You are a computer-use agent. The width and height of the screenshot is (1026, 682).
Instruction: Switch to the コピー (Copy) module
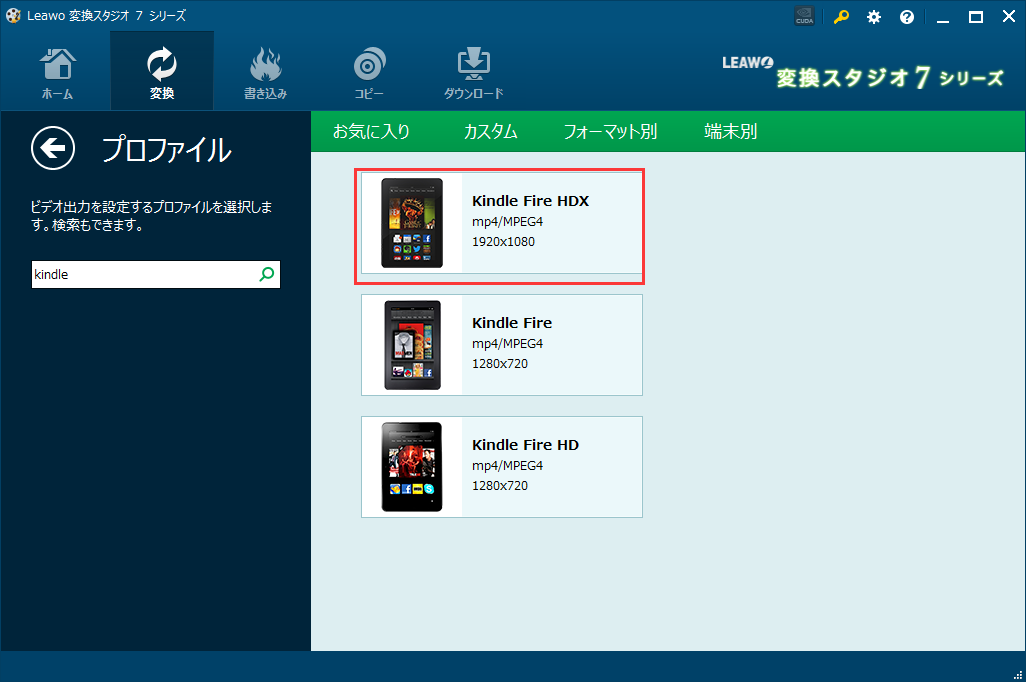(x=369, y=70)
